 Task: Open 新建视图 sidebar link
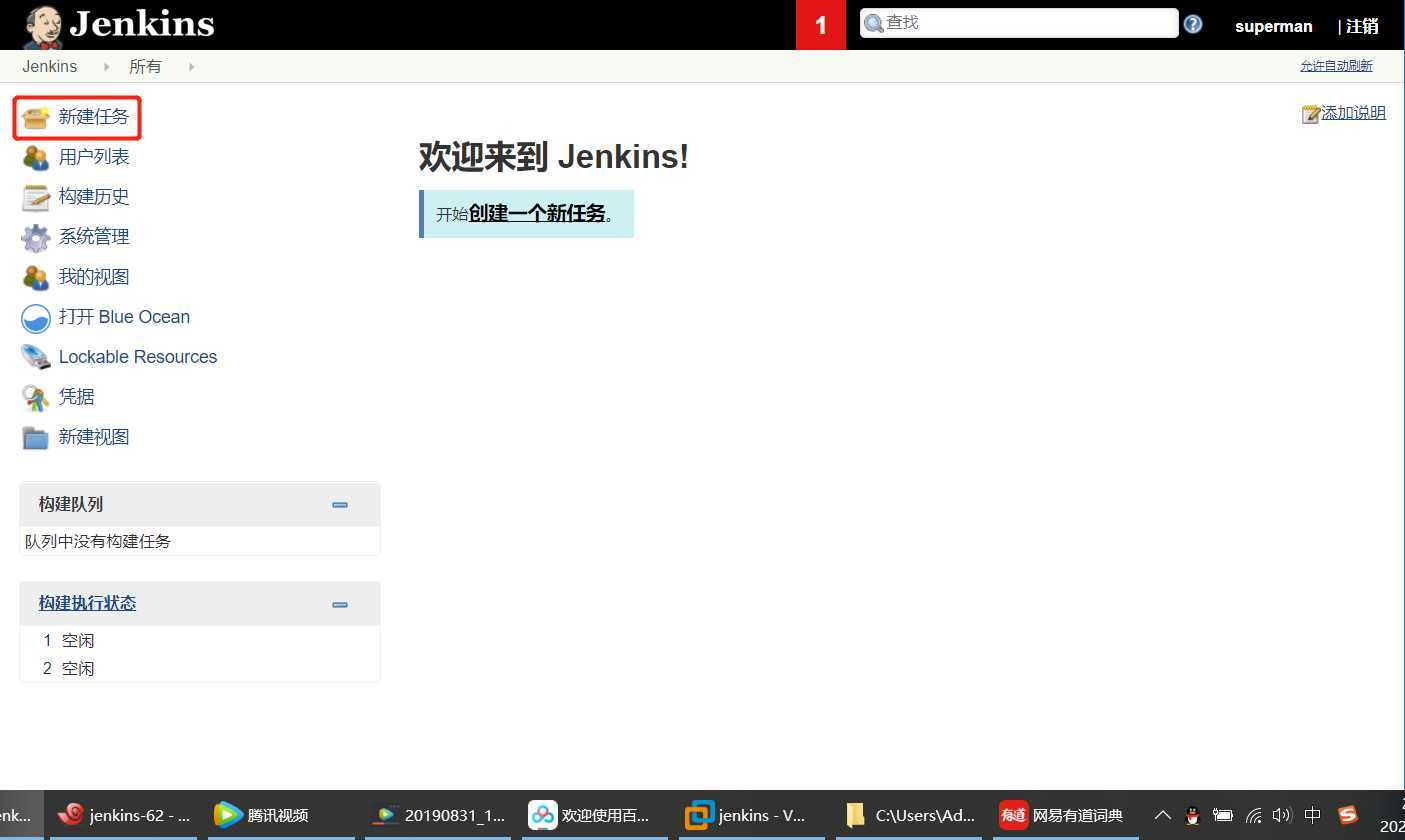point(94,437)
